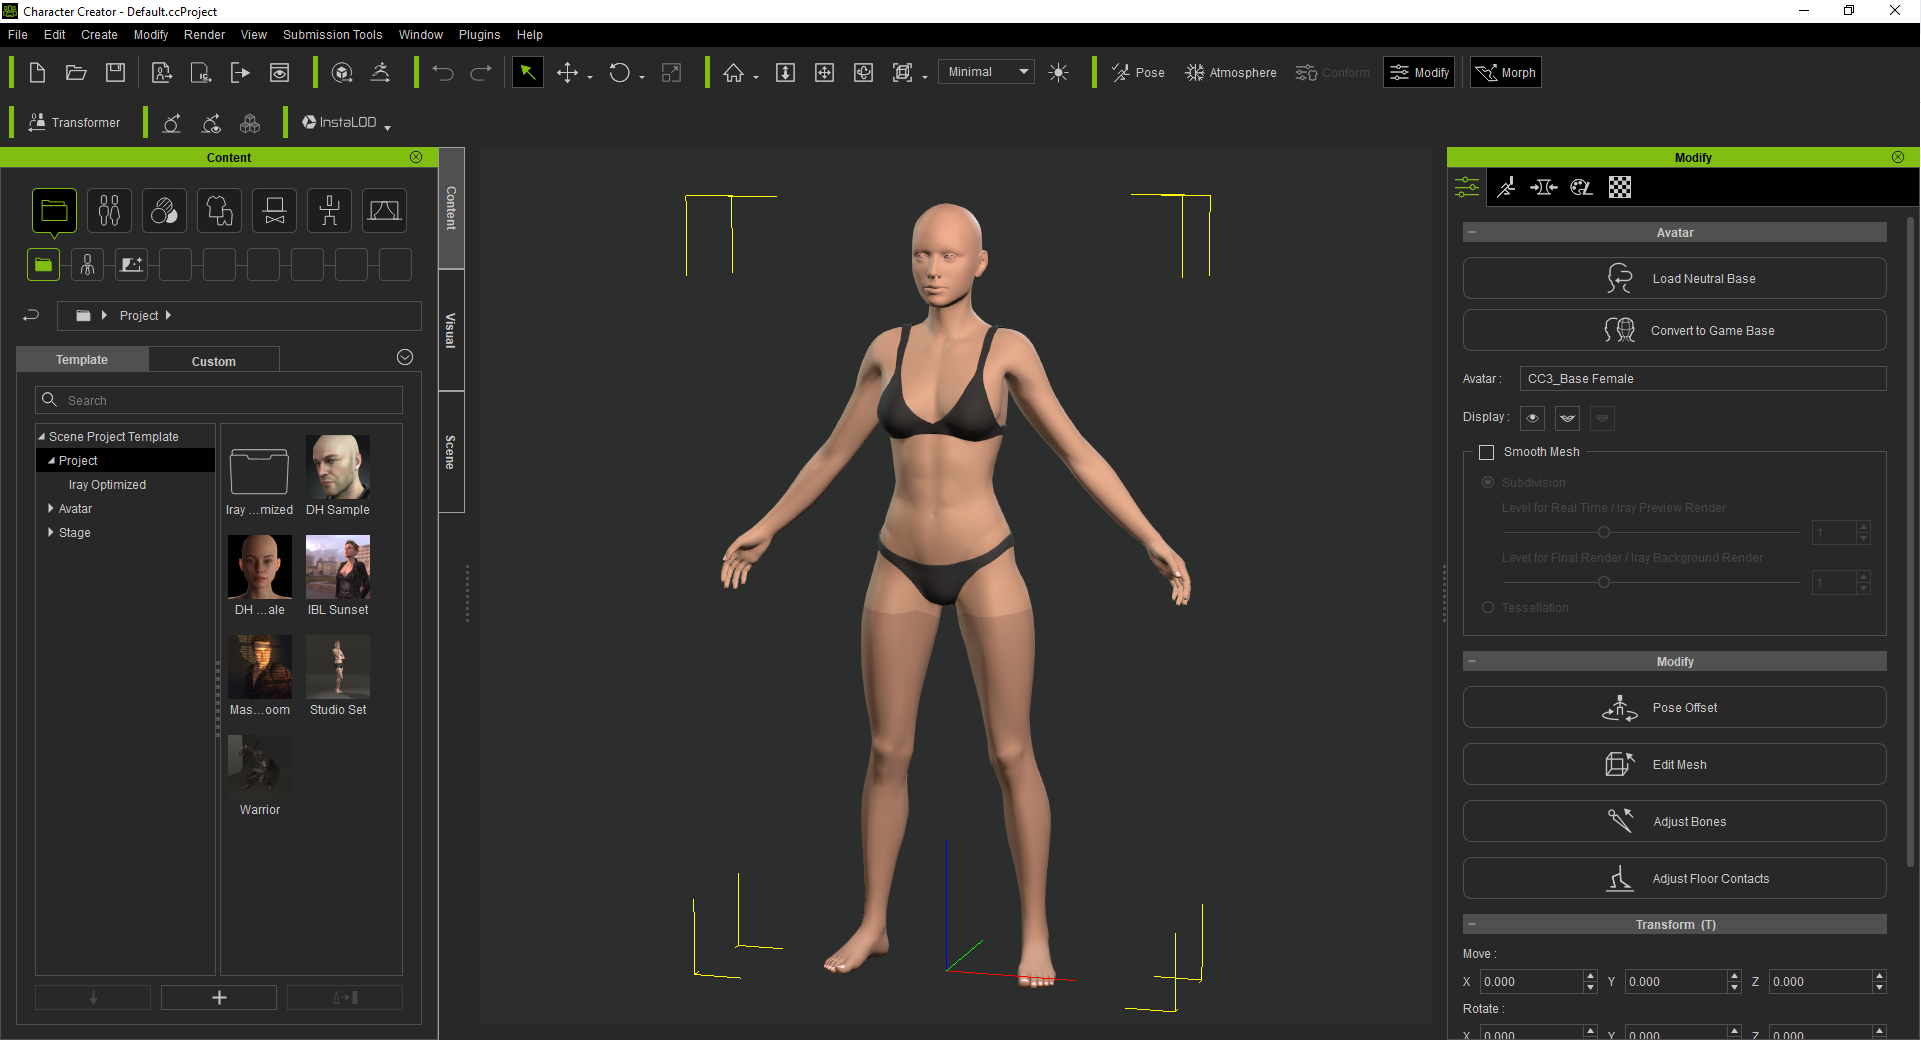Toggle Atmosphere mode in top toolbar
The width and height of the screenshot is (1921, 1040).
point(1230,72)
